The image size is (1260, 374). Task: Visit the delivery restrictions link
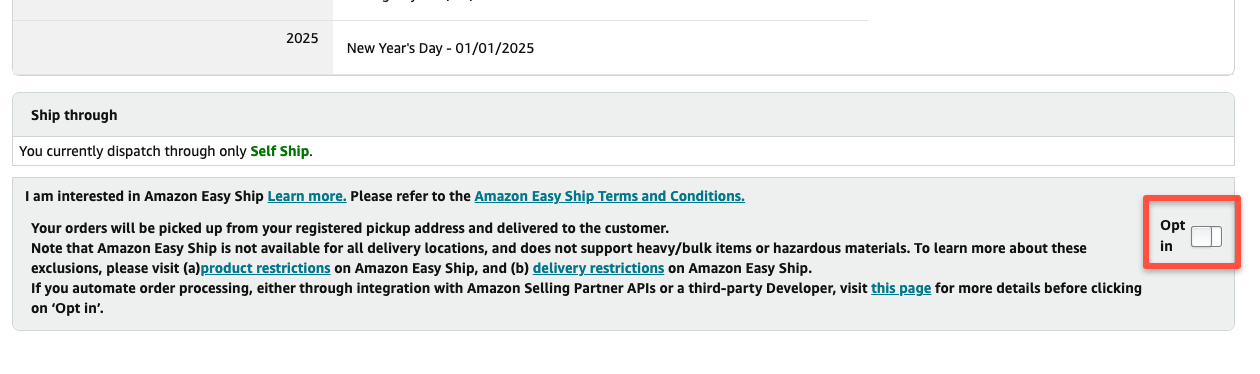pos(598,268)
